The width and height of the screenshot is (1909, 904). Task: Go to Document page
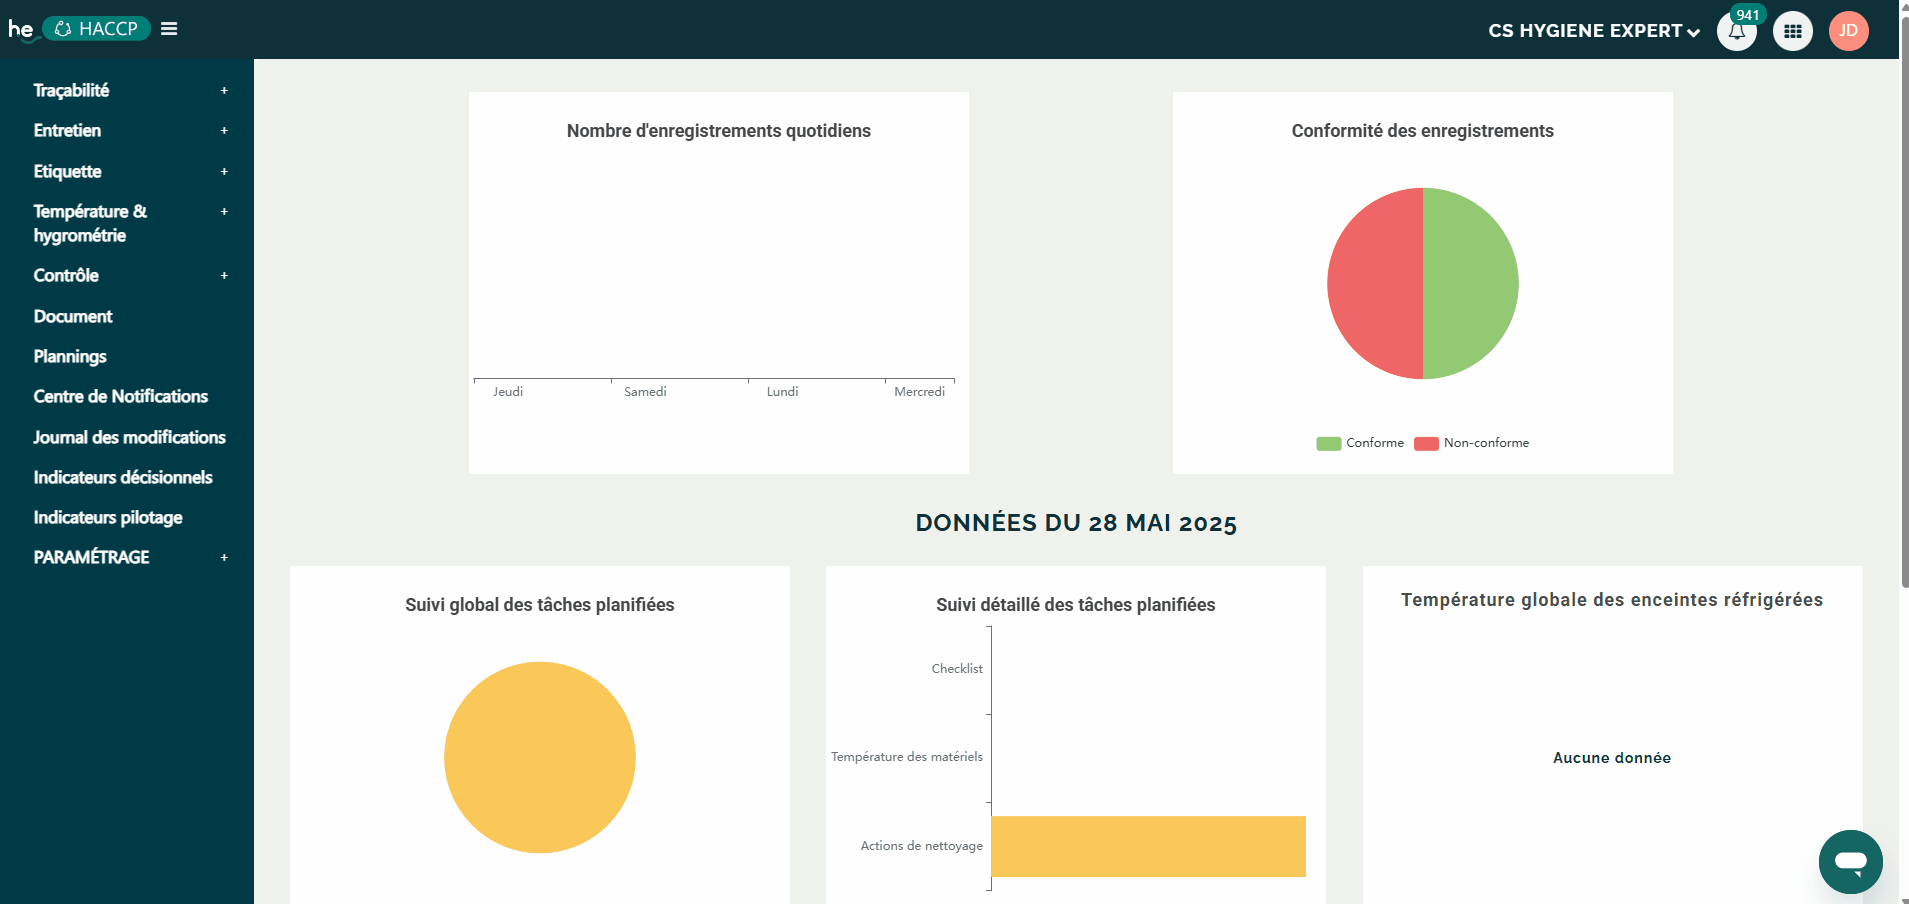(73, 316)
